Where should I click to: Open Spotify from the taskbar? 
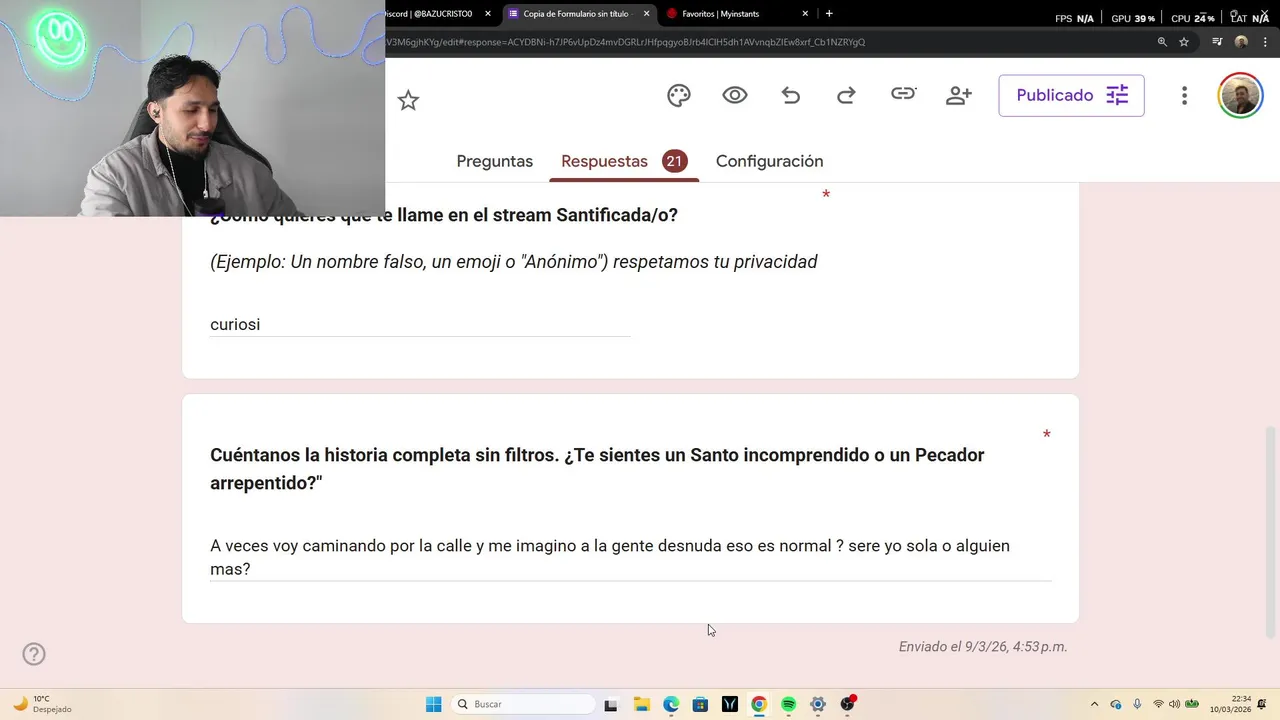[x=788, y=704]
